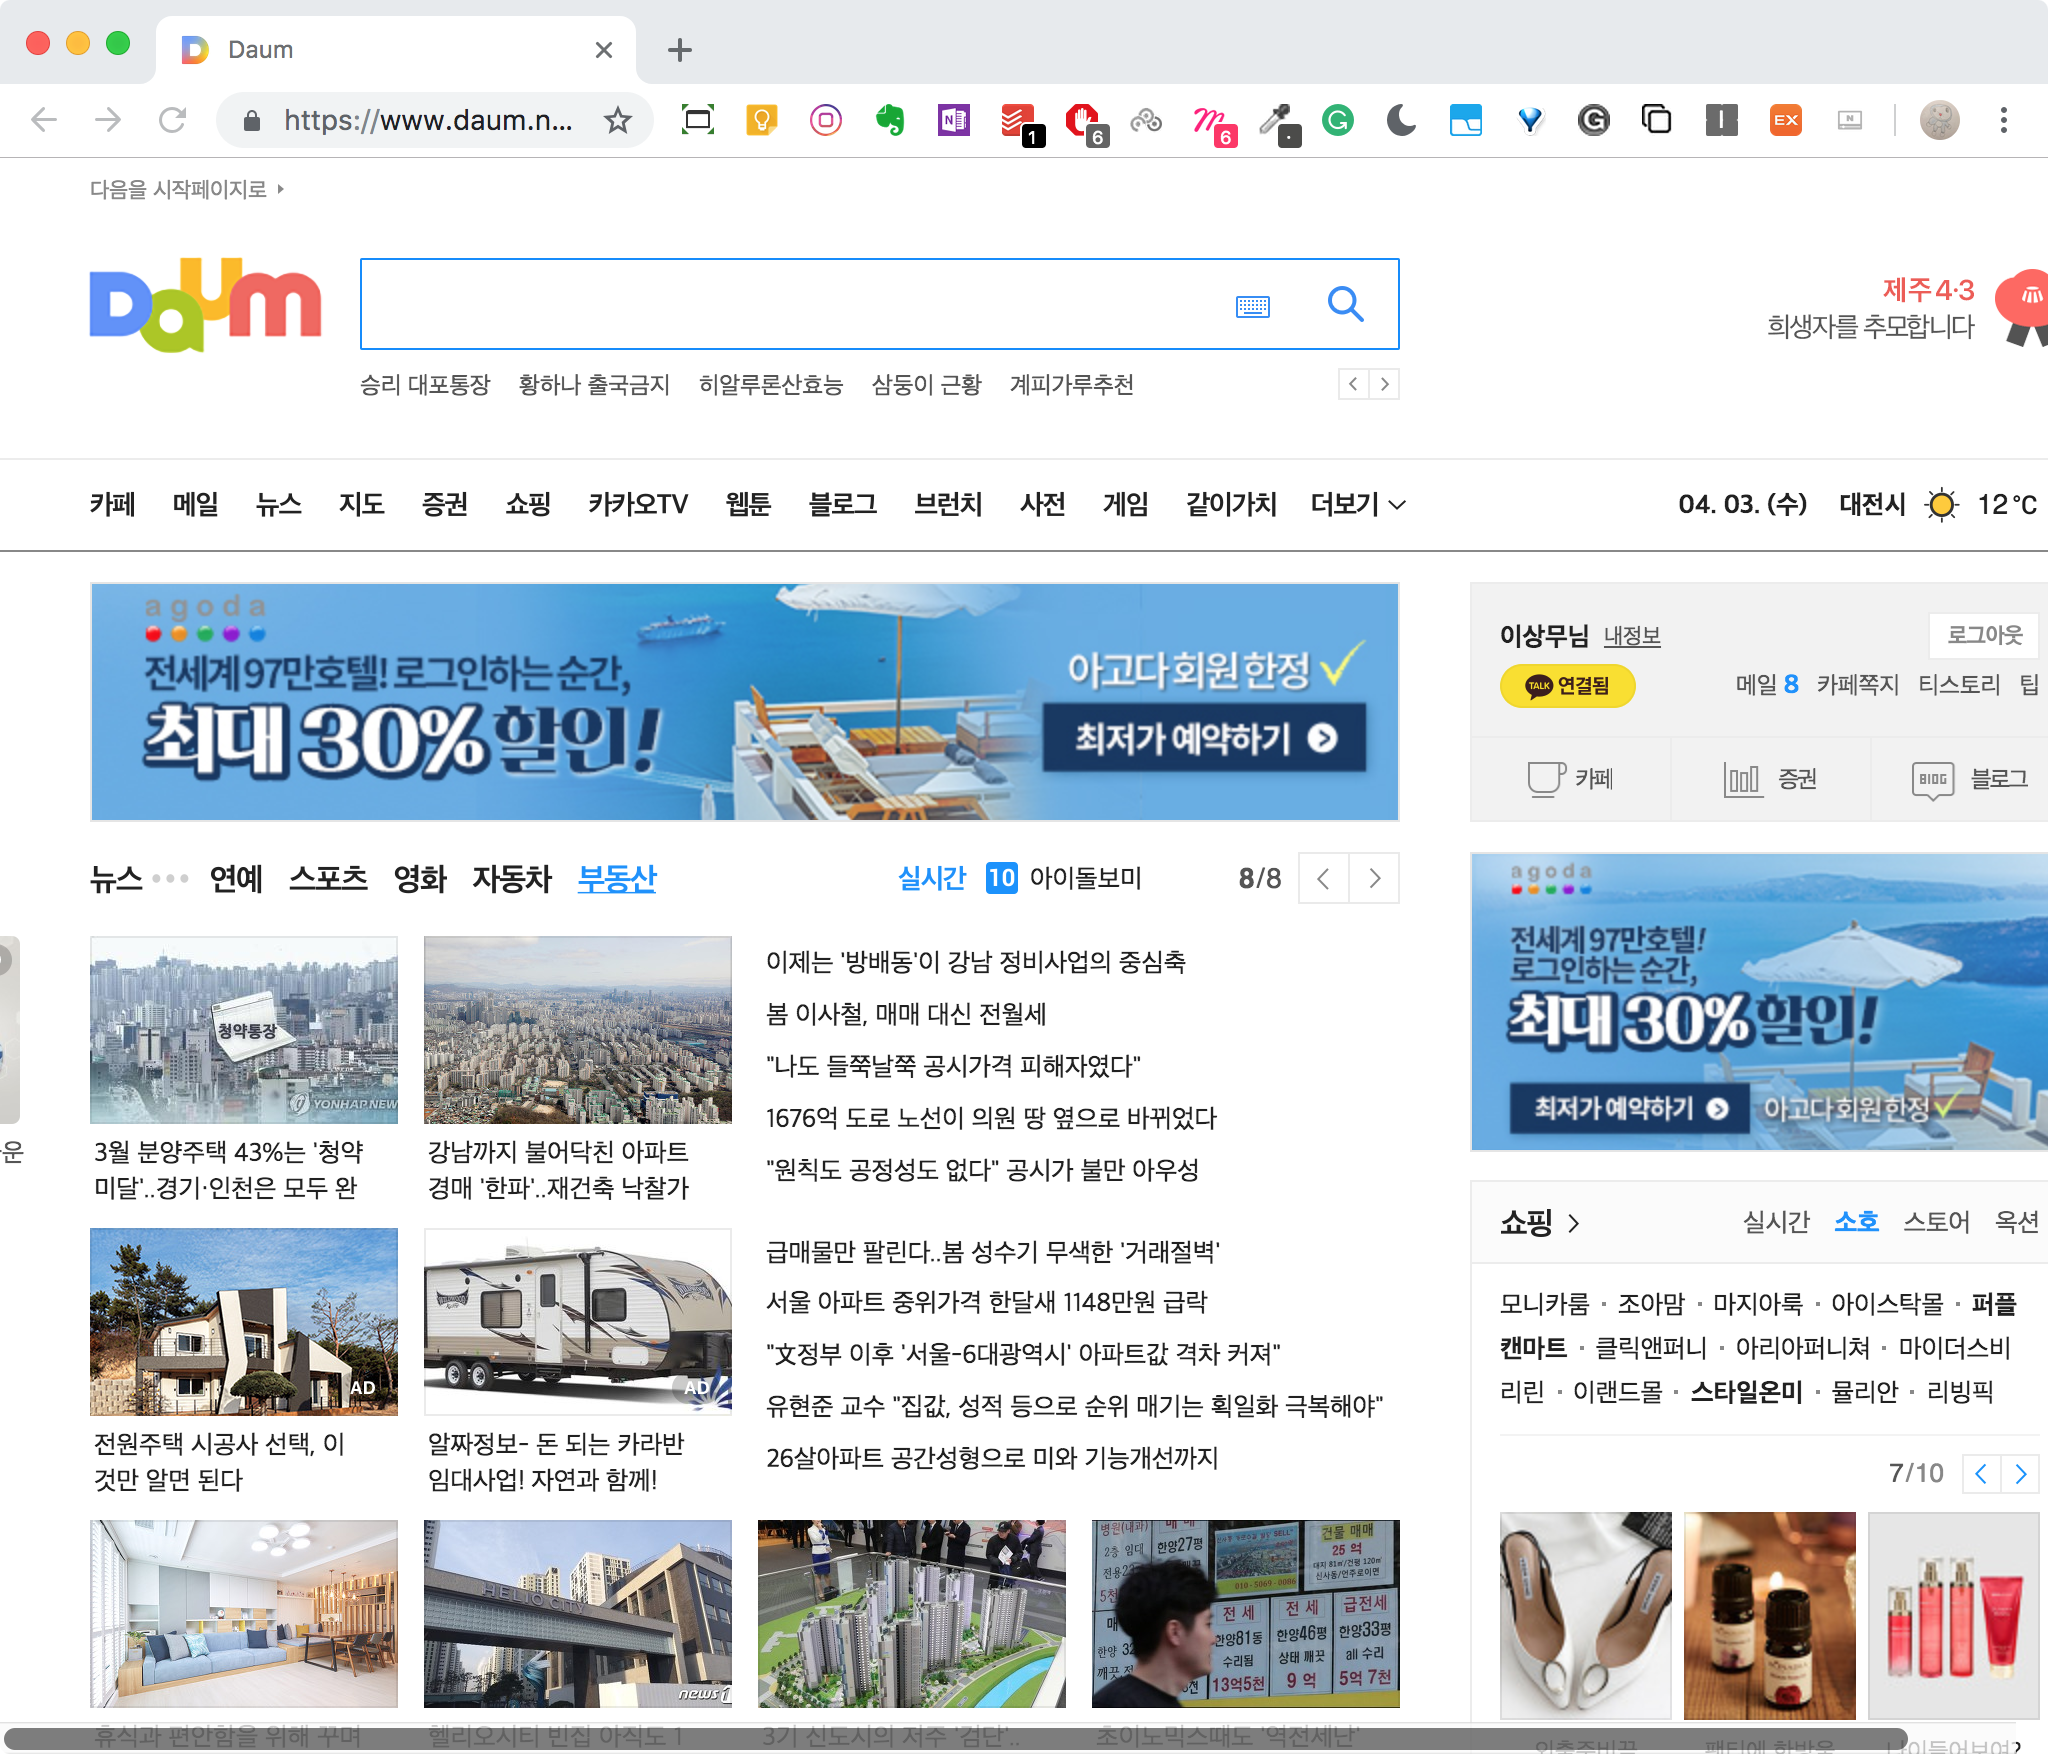Toggle the KakaoTalk 연결됨 connection badge
The height and width of the screenshot is (1754, 2048).
tap(1567, 686)
